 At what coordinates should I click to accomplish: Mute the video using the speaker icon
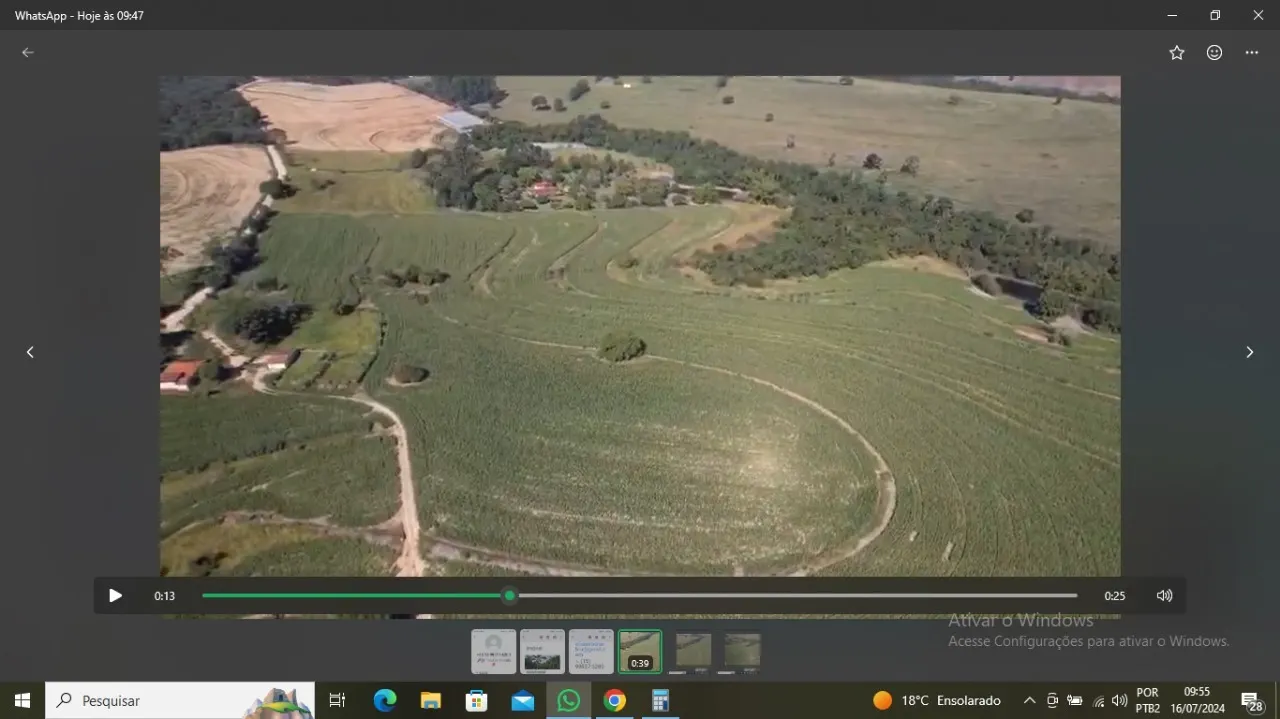click(x=1164, y=596)
